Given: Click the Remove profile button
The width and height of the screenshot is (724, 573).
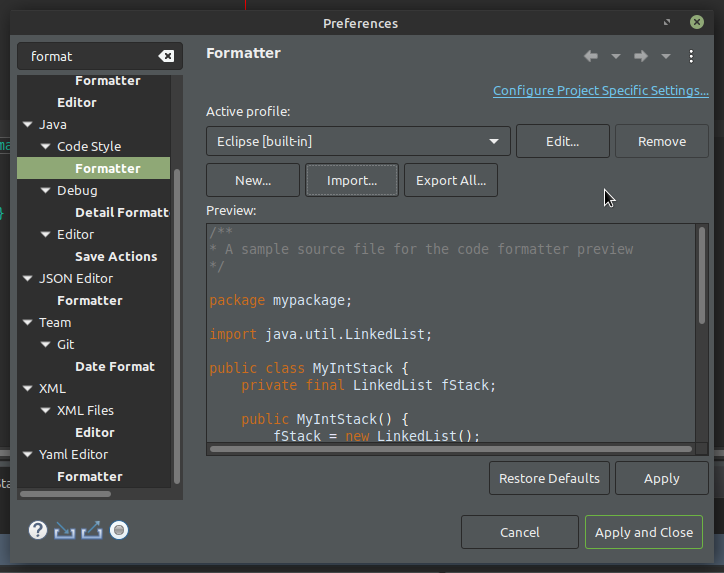Looking at the screenshot, I should coord(662,141).
